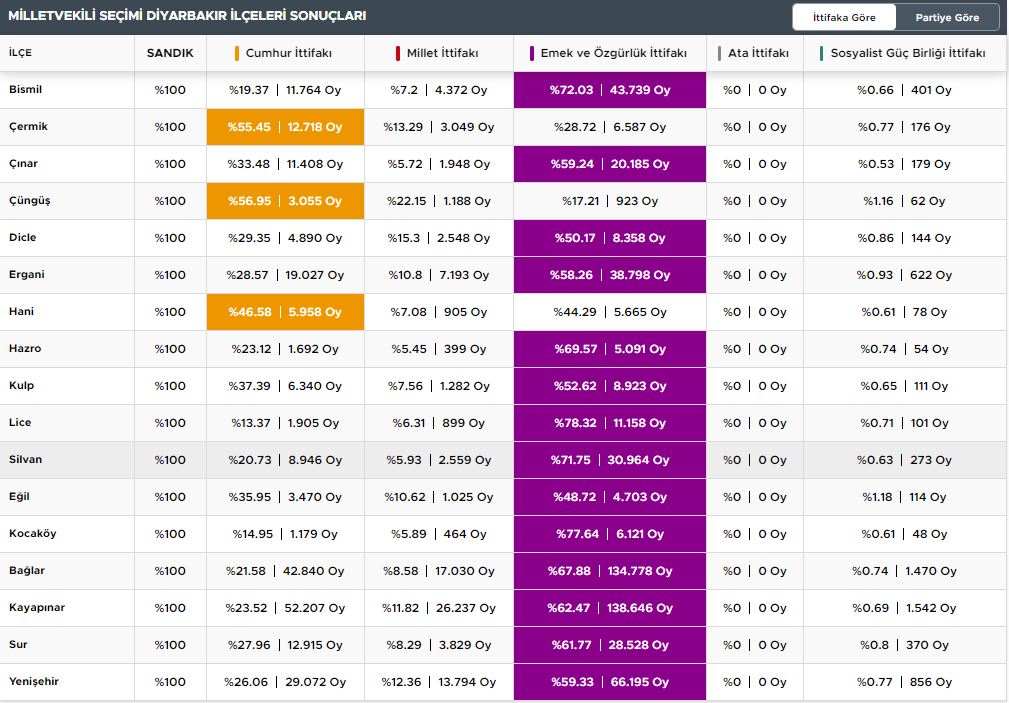Click the page title "Diyarbakır İlçeleri Sonuçları"
The image size is (1009, 703).
(187, 16)
